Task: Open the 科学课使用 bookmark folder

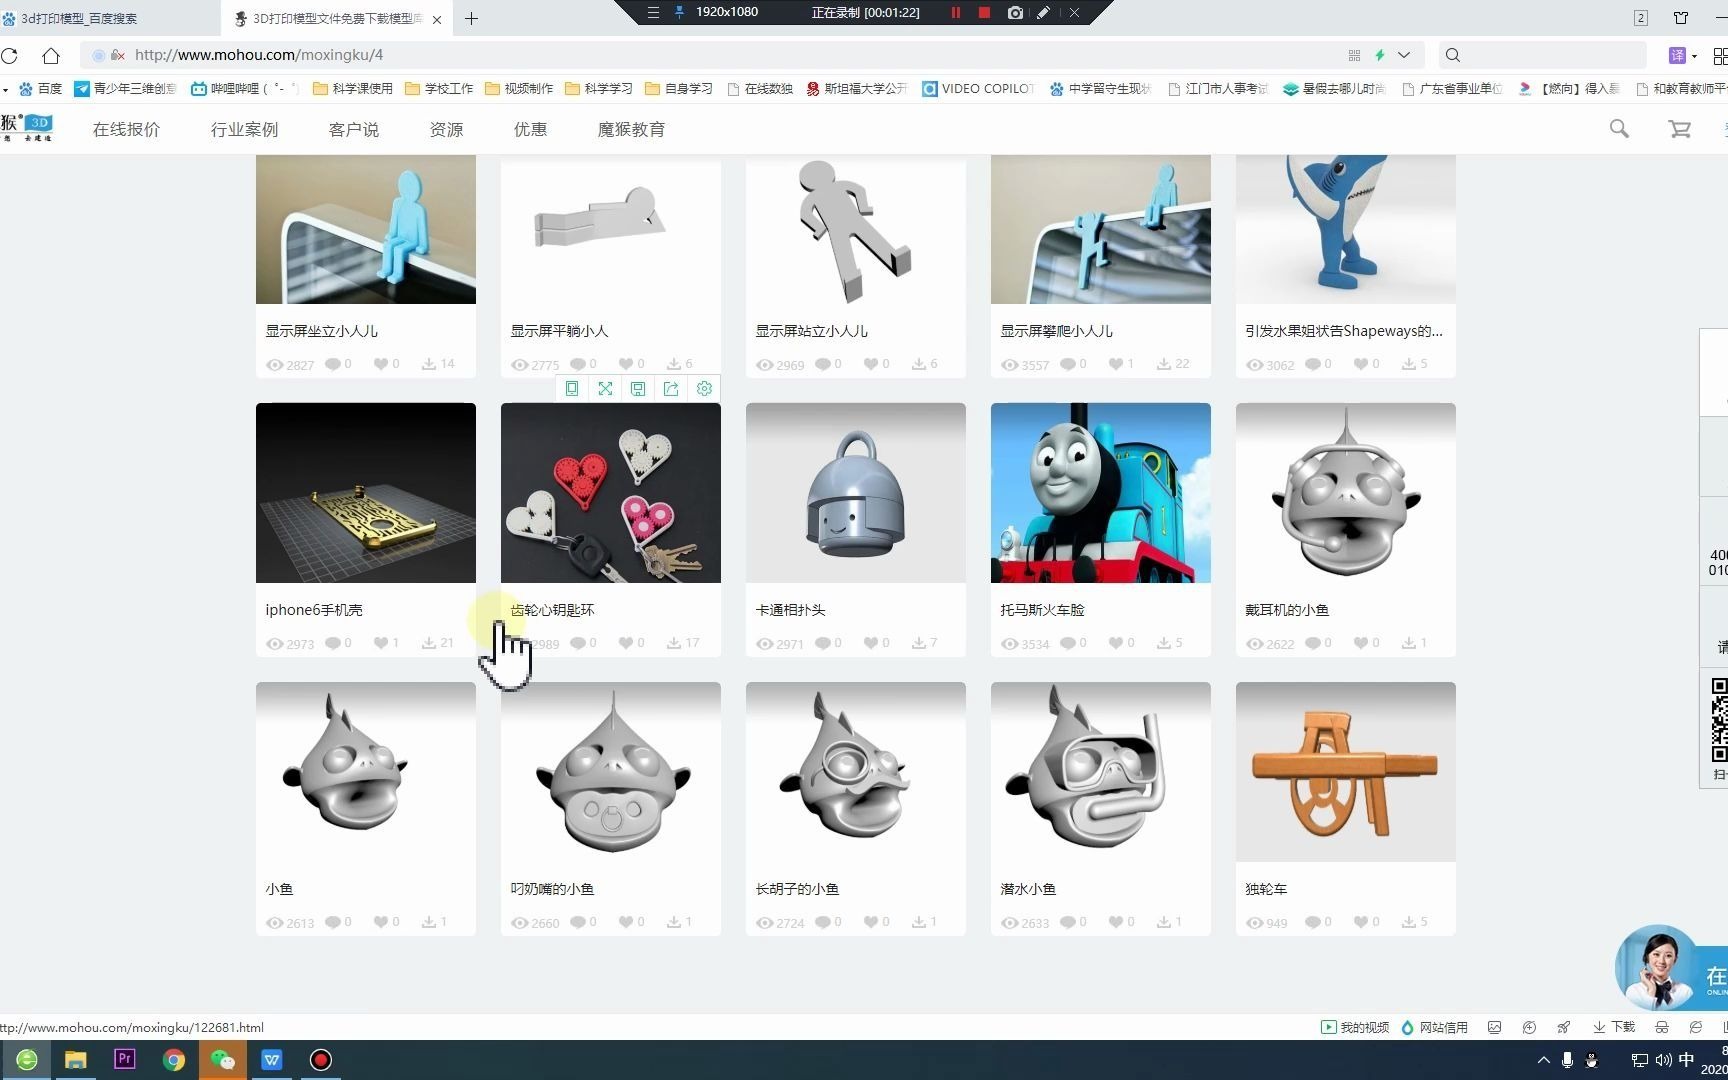Action: pos(352,88)
